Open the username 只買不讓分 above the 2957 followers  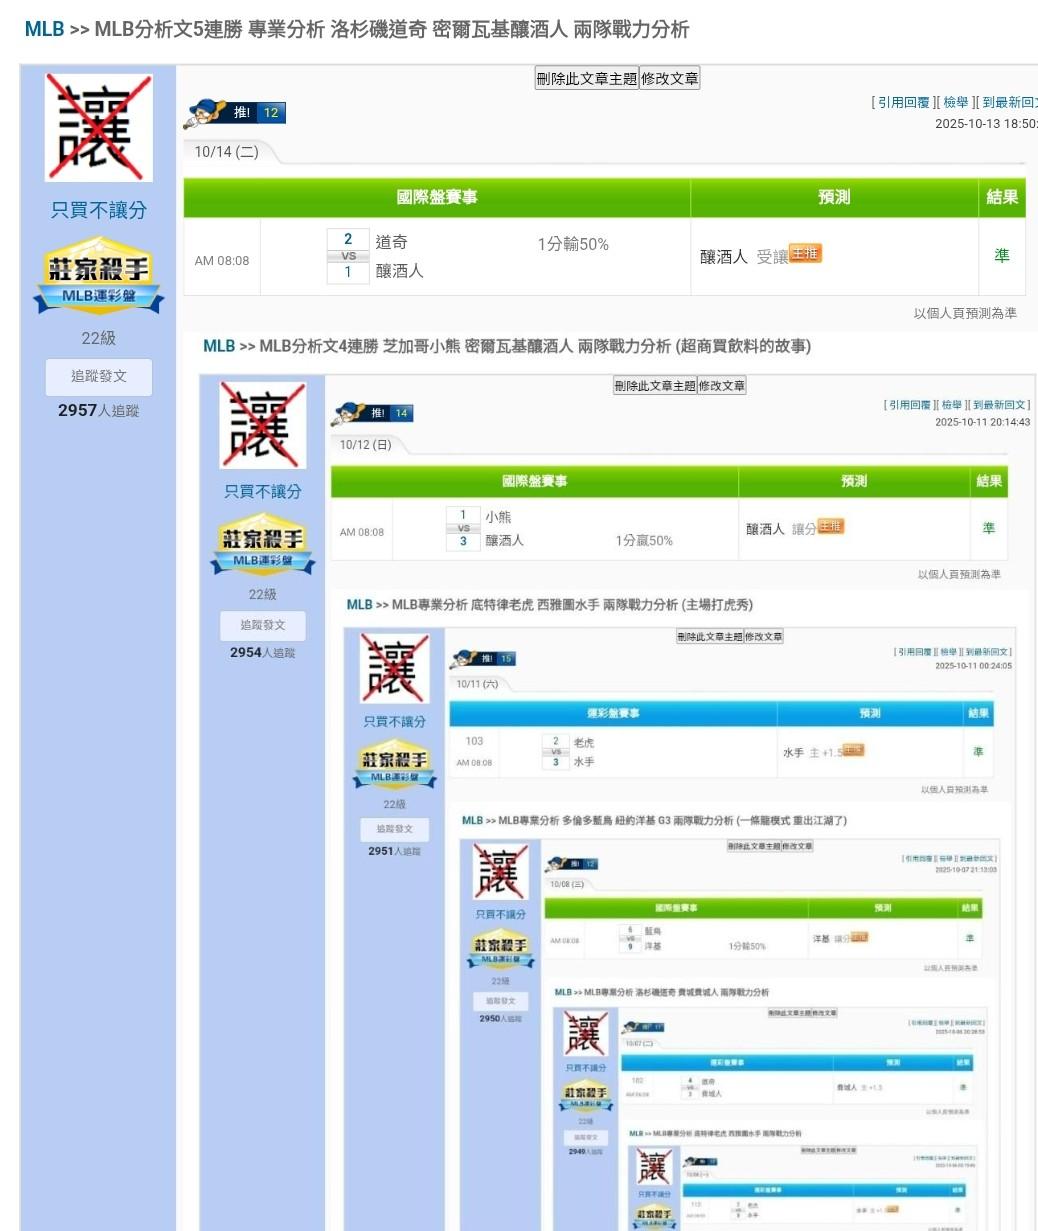[99, 210]
